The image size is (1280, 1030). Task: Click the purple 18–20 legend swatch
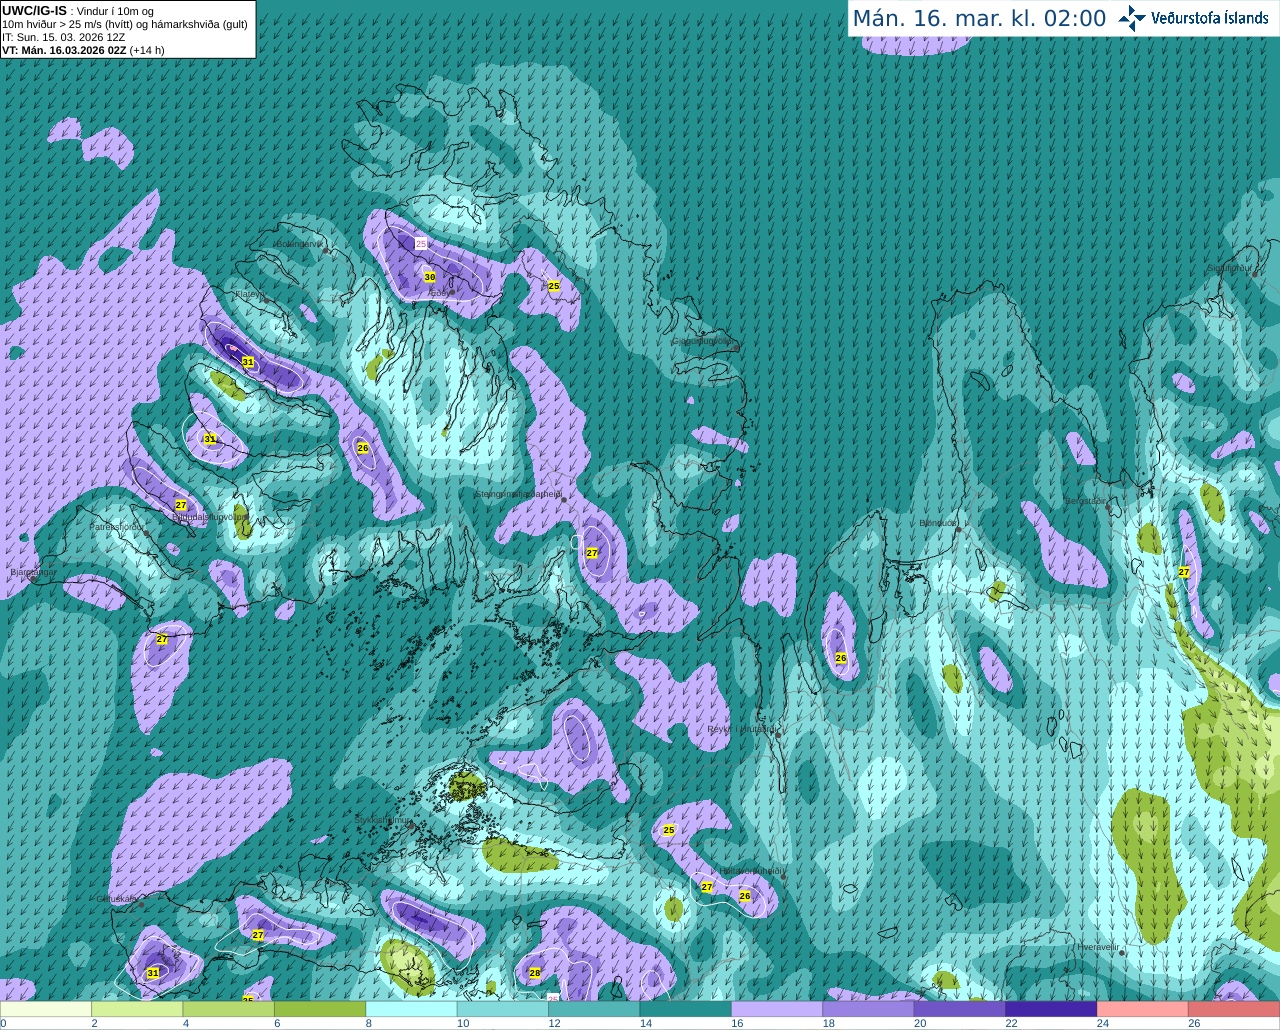click(869, 1009)
